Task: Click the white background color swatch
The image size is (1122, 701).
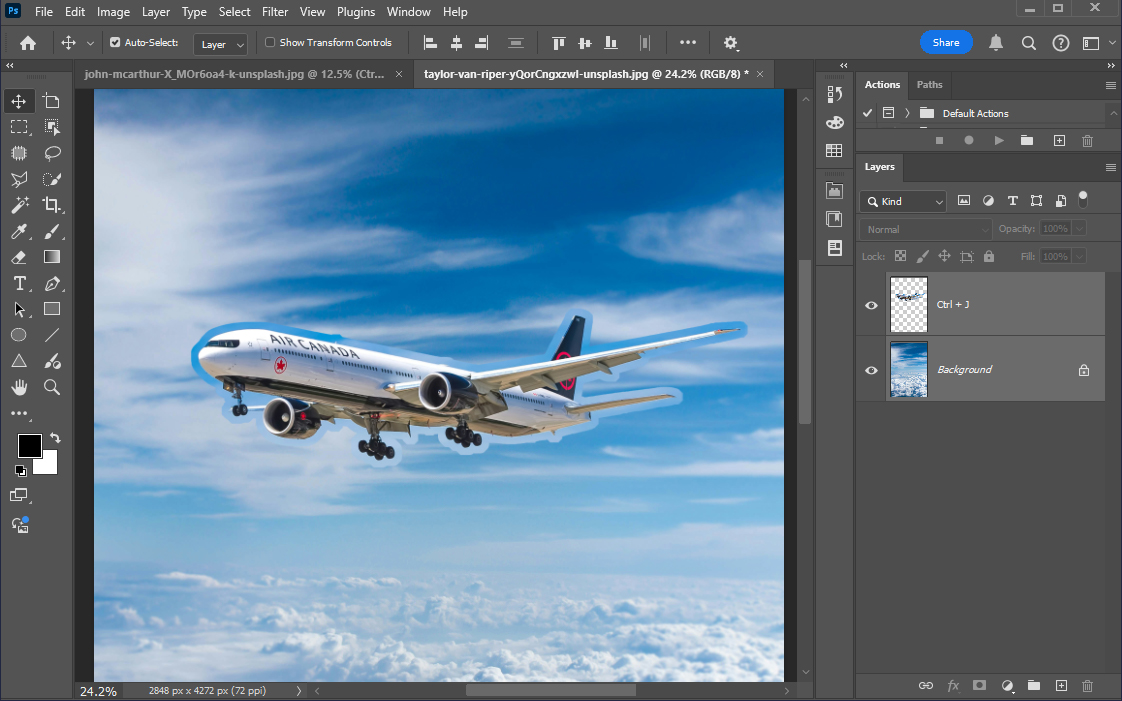Action: click(49, 465)
